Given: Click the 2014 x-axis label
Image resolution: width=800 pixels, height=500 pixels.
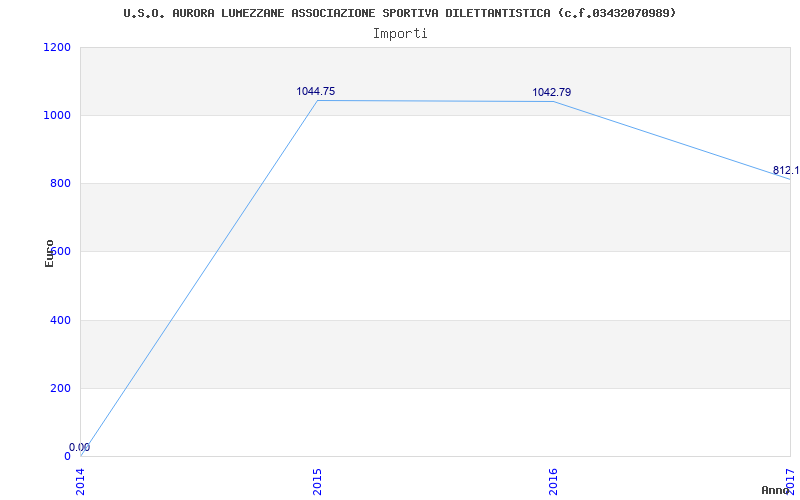Looking at the screenshot, I should [81, 482].
